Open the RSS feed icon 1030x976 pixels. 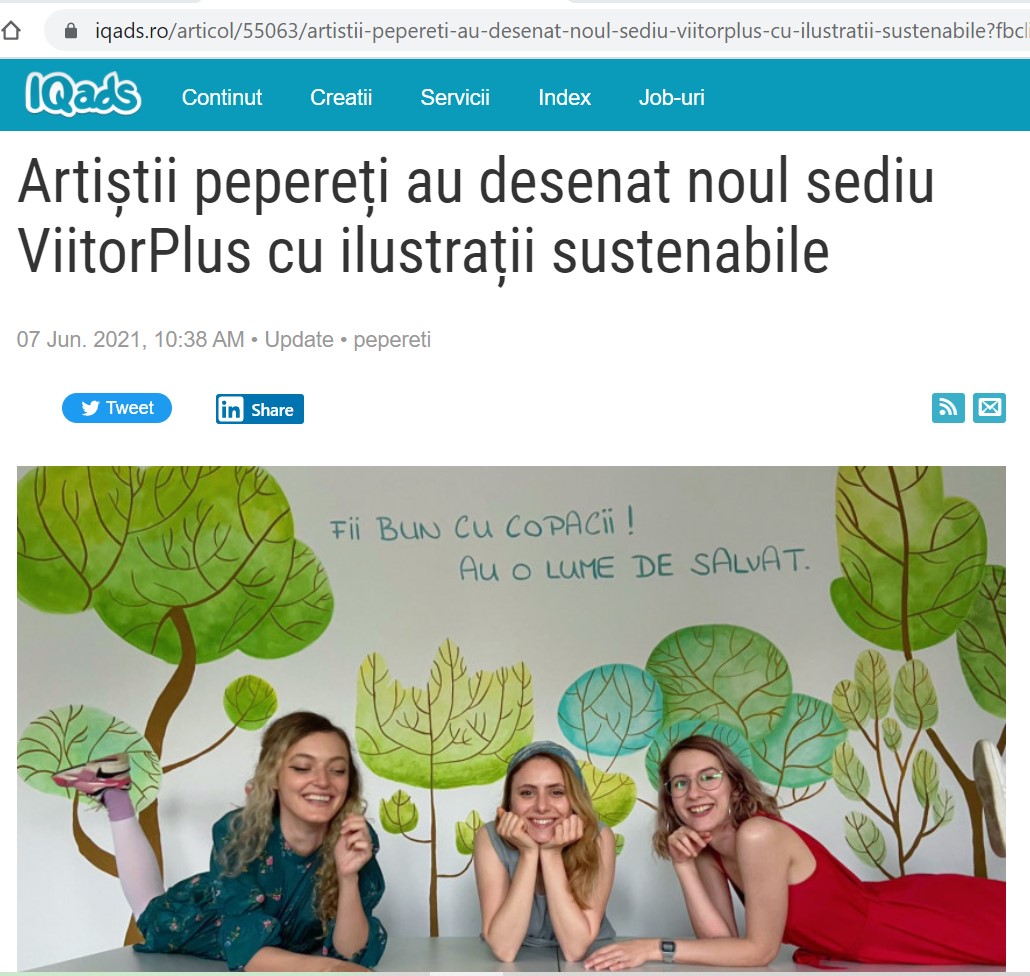tap(948, 408)
